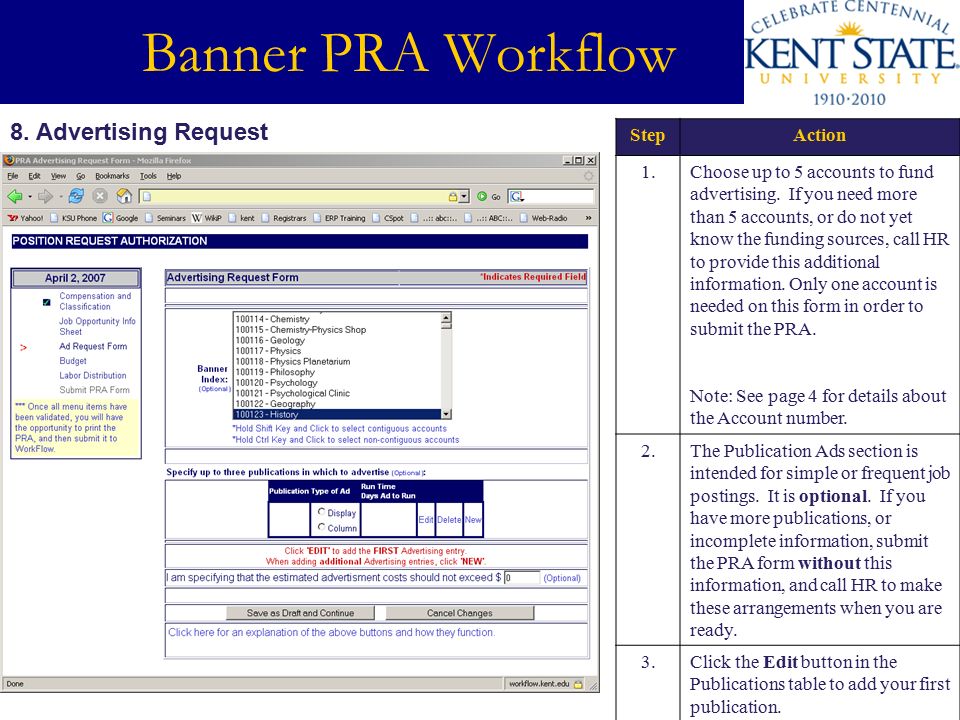Open the CSpot bookmark
Image resolution: width=960 pixels, height=720 pixels.
coord(388,218)
